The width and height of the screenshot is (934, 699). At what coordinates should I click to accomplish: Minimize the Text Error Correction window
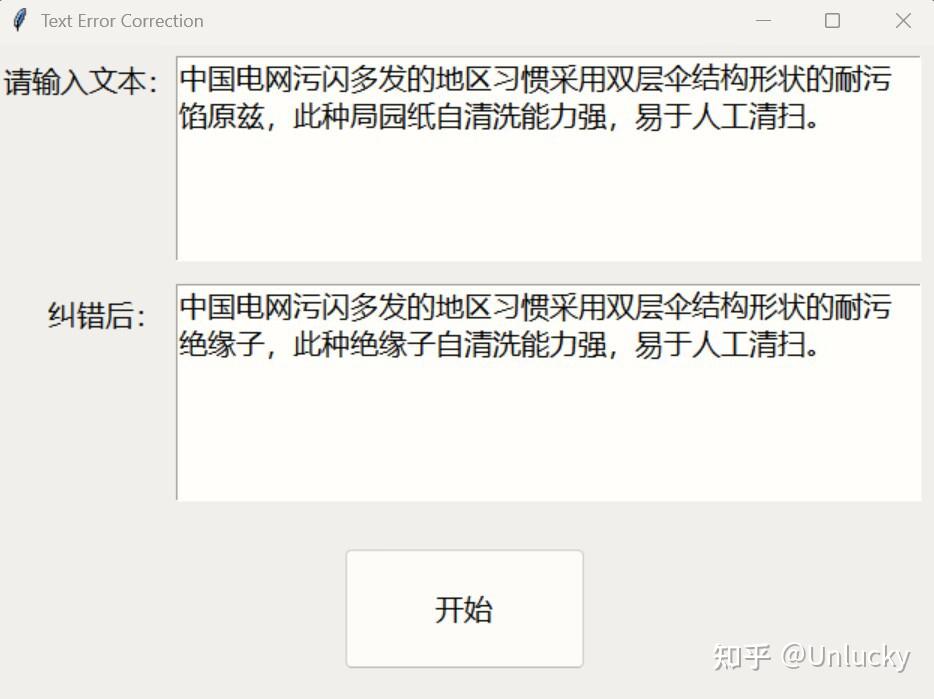(x=763, y=21)
